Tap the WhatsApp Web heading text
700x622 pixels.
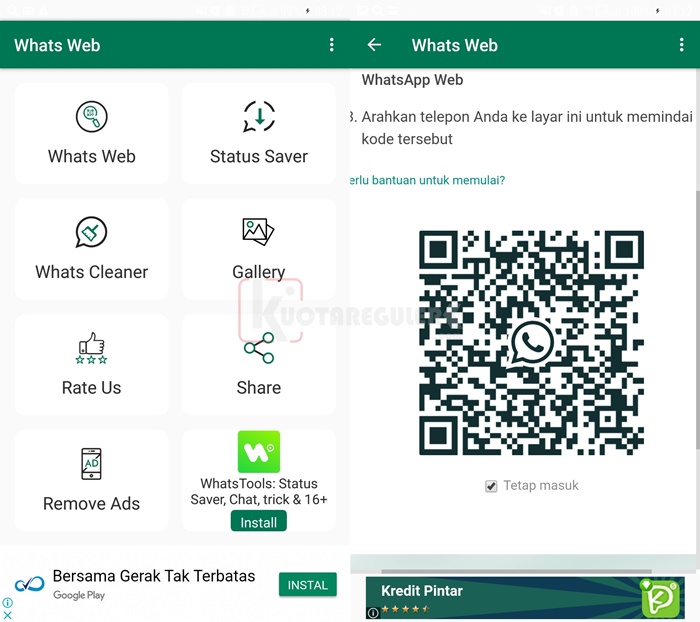[412, 80]
